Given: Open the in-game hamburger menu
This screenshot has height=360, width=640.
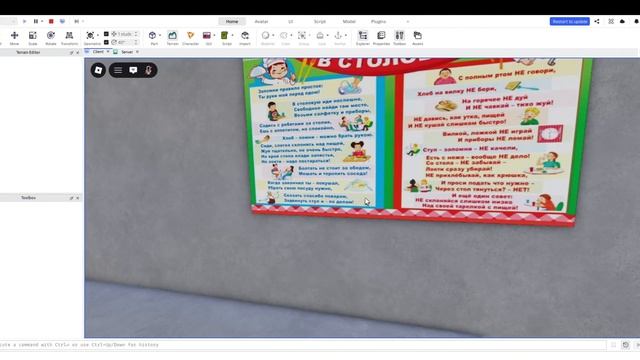Looking at the screenshot, I should 118,70.
